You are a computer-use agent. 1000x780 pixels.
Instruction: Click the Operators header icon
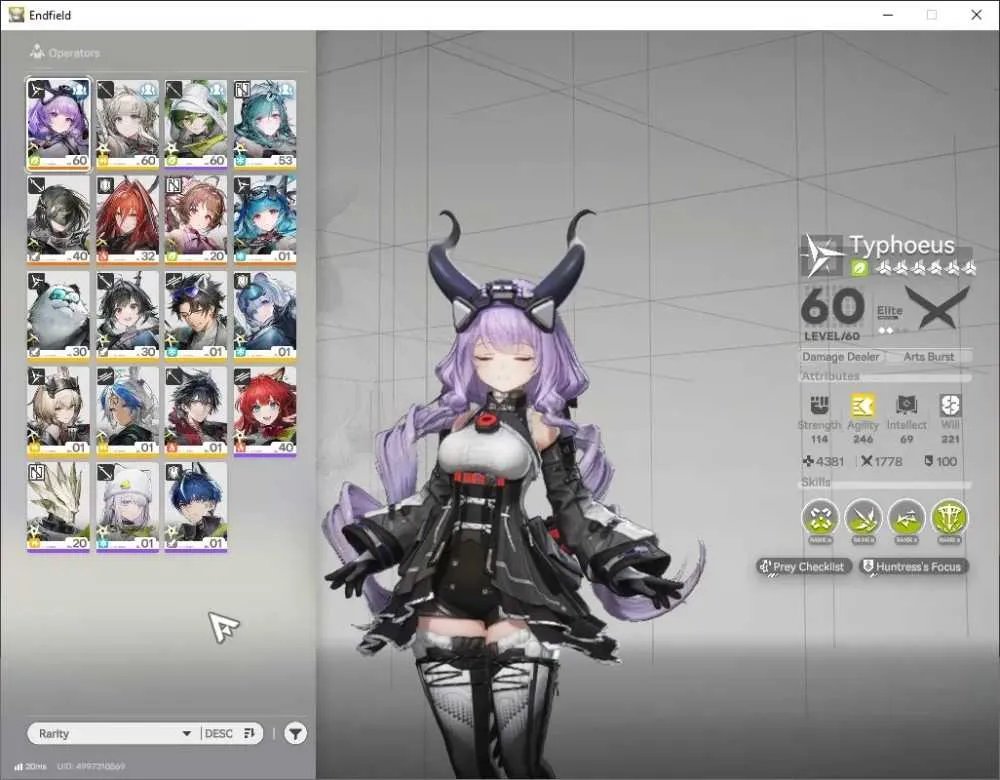pyautogui.click(x=37, y=52)
